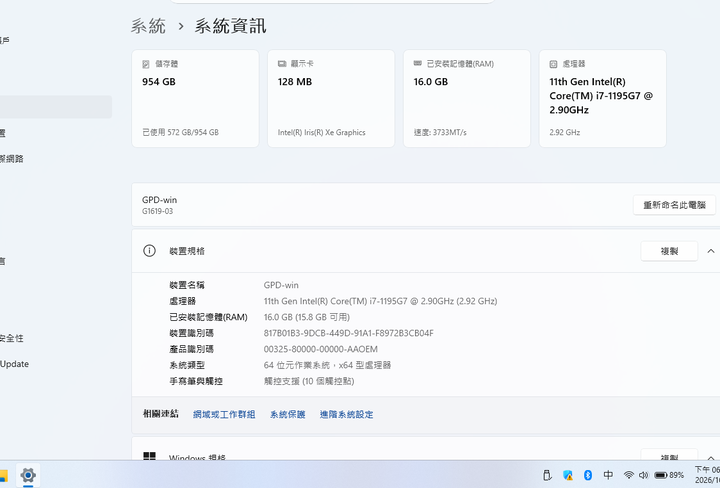The height and width of the screenshot is (488, 720).
Task: Copy device specifications with 複製 button
Action: coord(669,251)
